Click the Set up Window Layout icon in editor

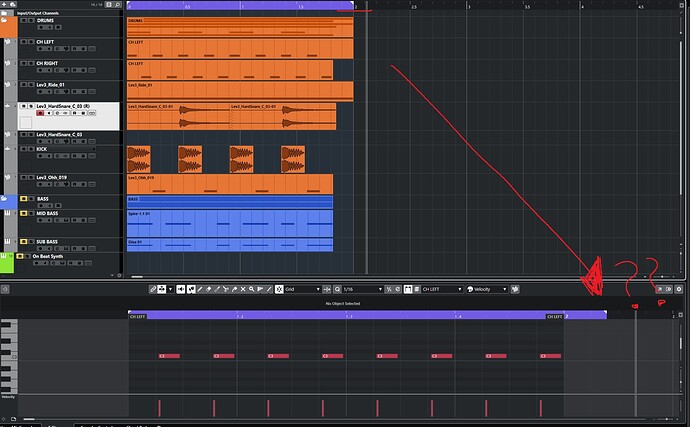tap(669, 289)
